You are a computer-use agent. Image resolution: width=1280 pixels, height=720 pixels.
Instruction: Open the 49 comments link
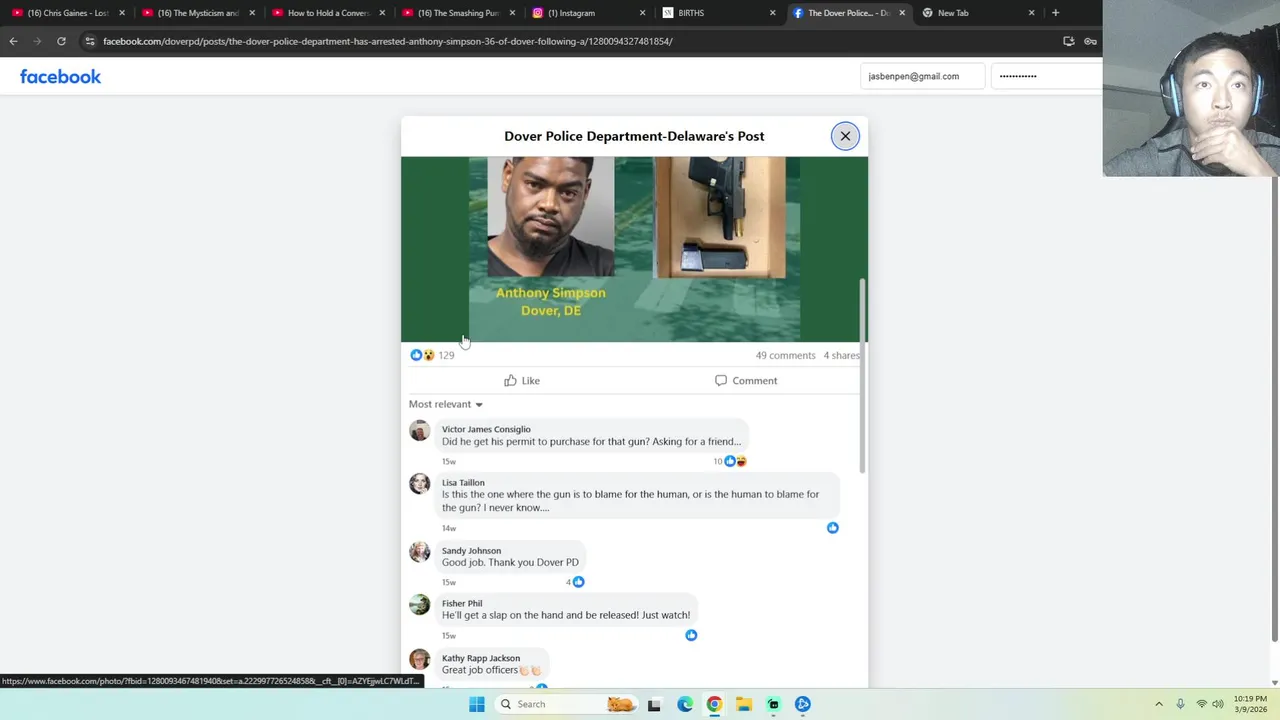785,355
